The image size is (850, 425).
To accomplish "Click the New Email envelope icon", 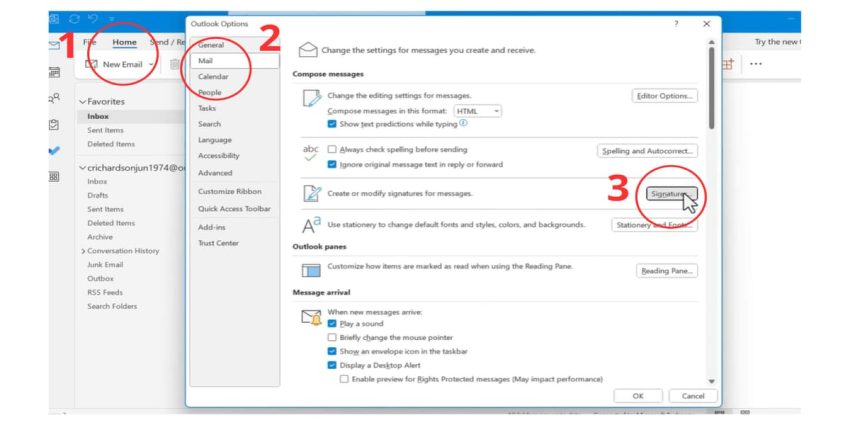I will (x=91, y=64).
